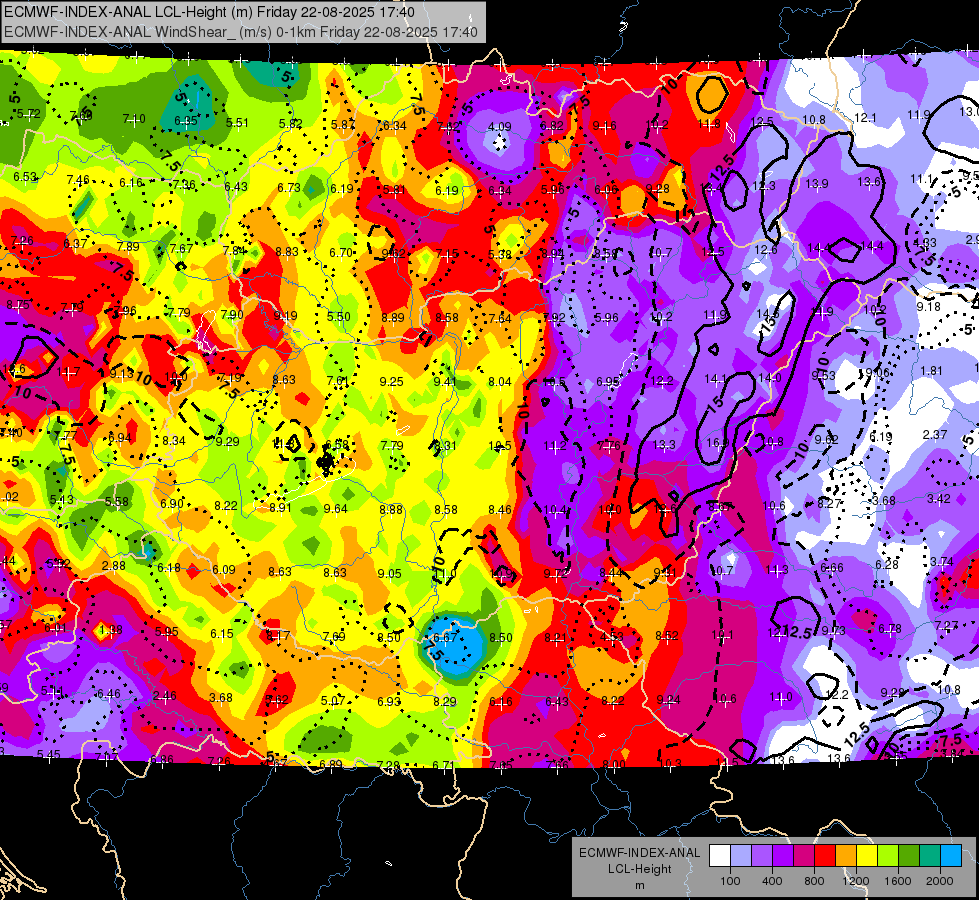Click the lime green legend swatch
Screen dimensions: 979x900
888,856
